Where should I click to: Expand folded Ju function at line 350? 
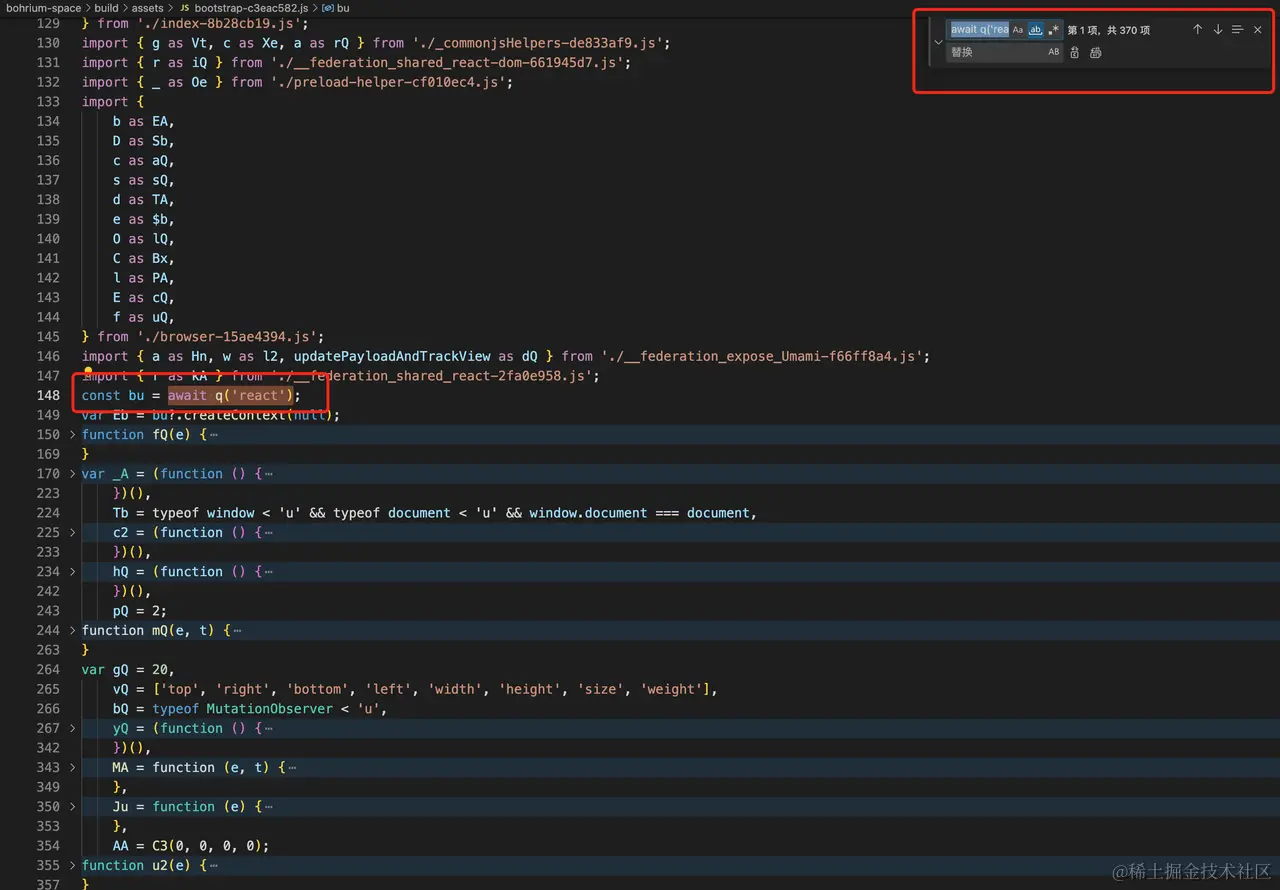click(73, 806)
